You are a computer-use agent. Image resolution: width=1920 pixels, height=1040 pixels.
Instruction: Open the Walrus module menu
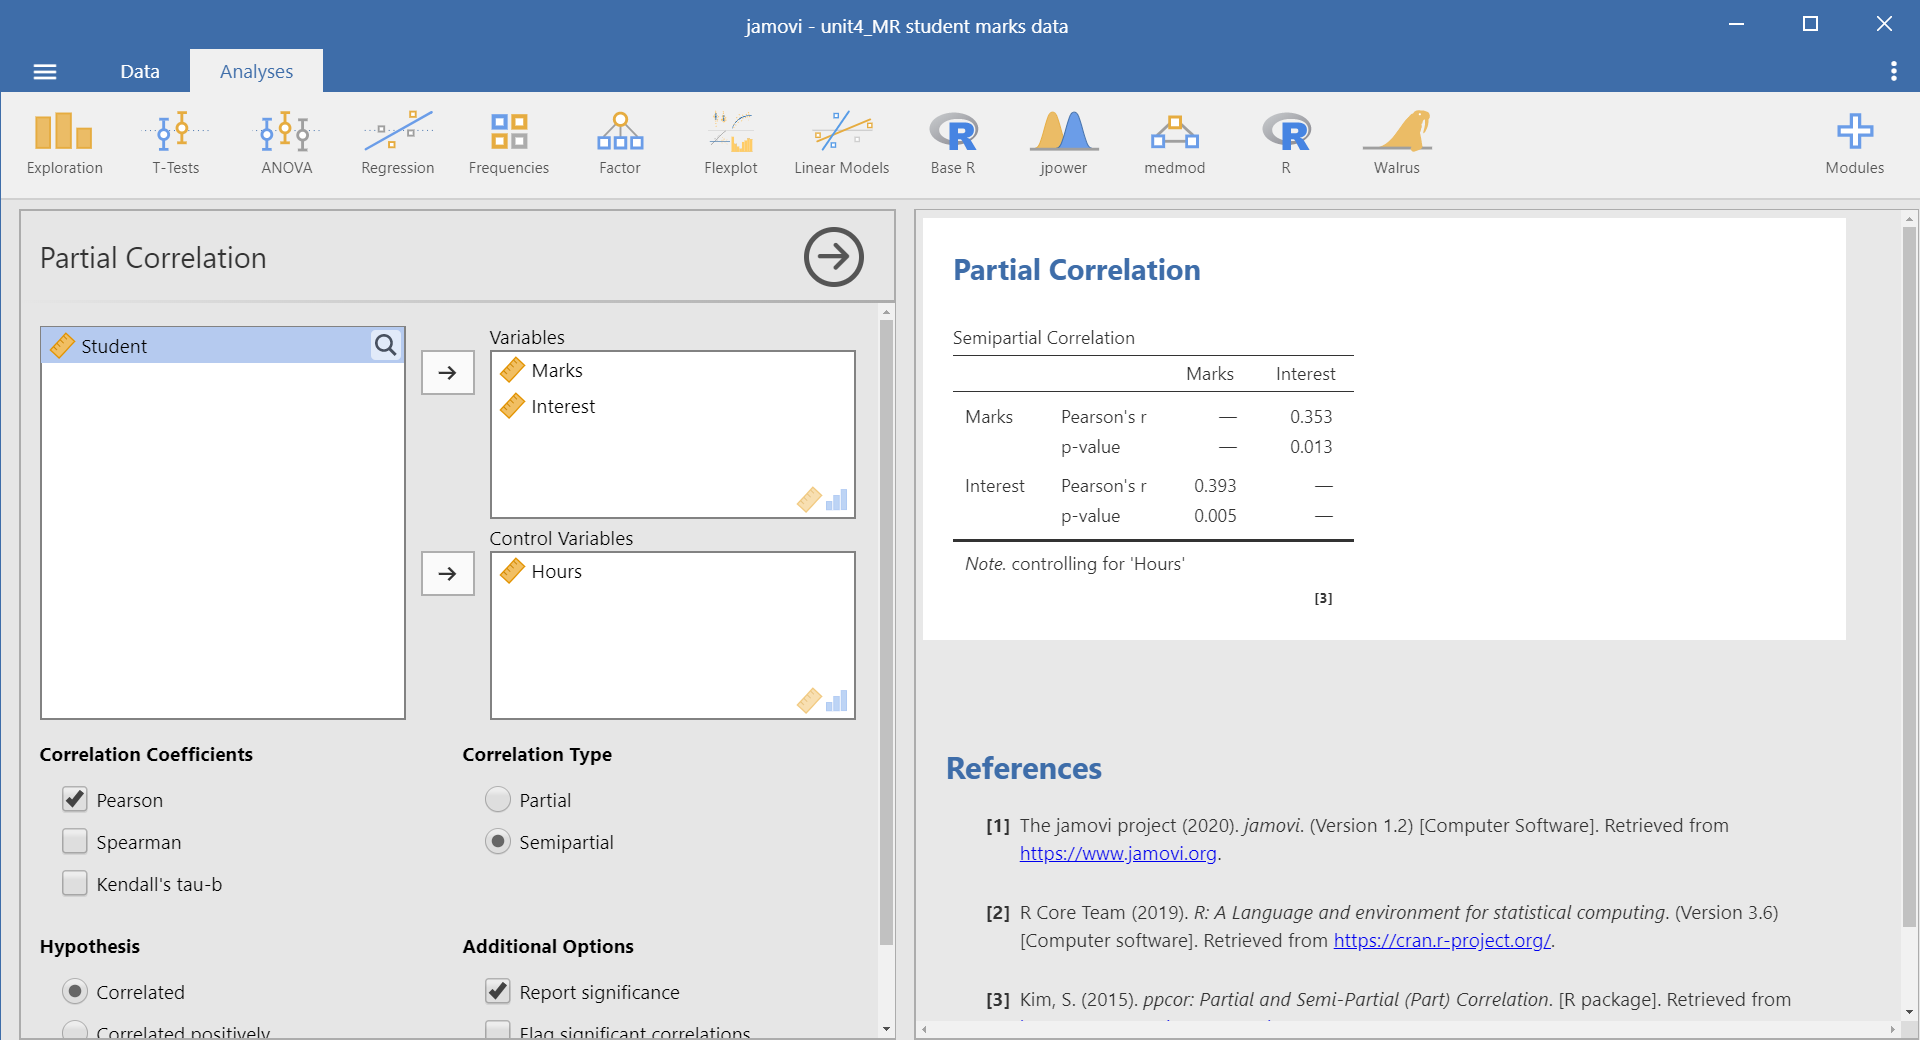tap(1397, 144)
